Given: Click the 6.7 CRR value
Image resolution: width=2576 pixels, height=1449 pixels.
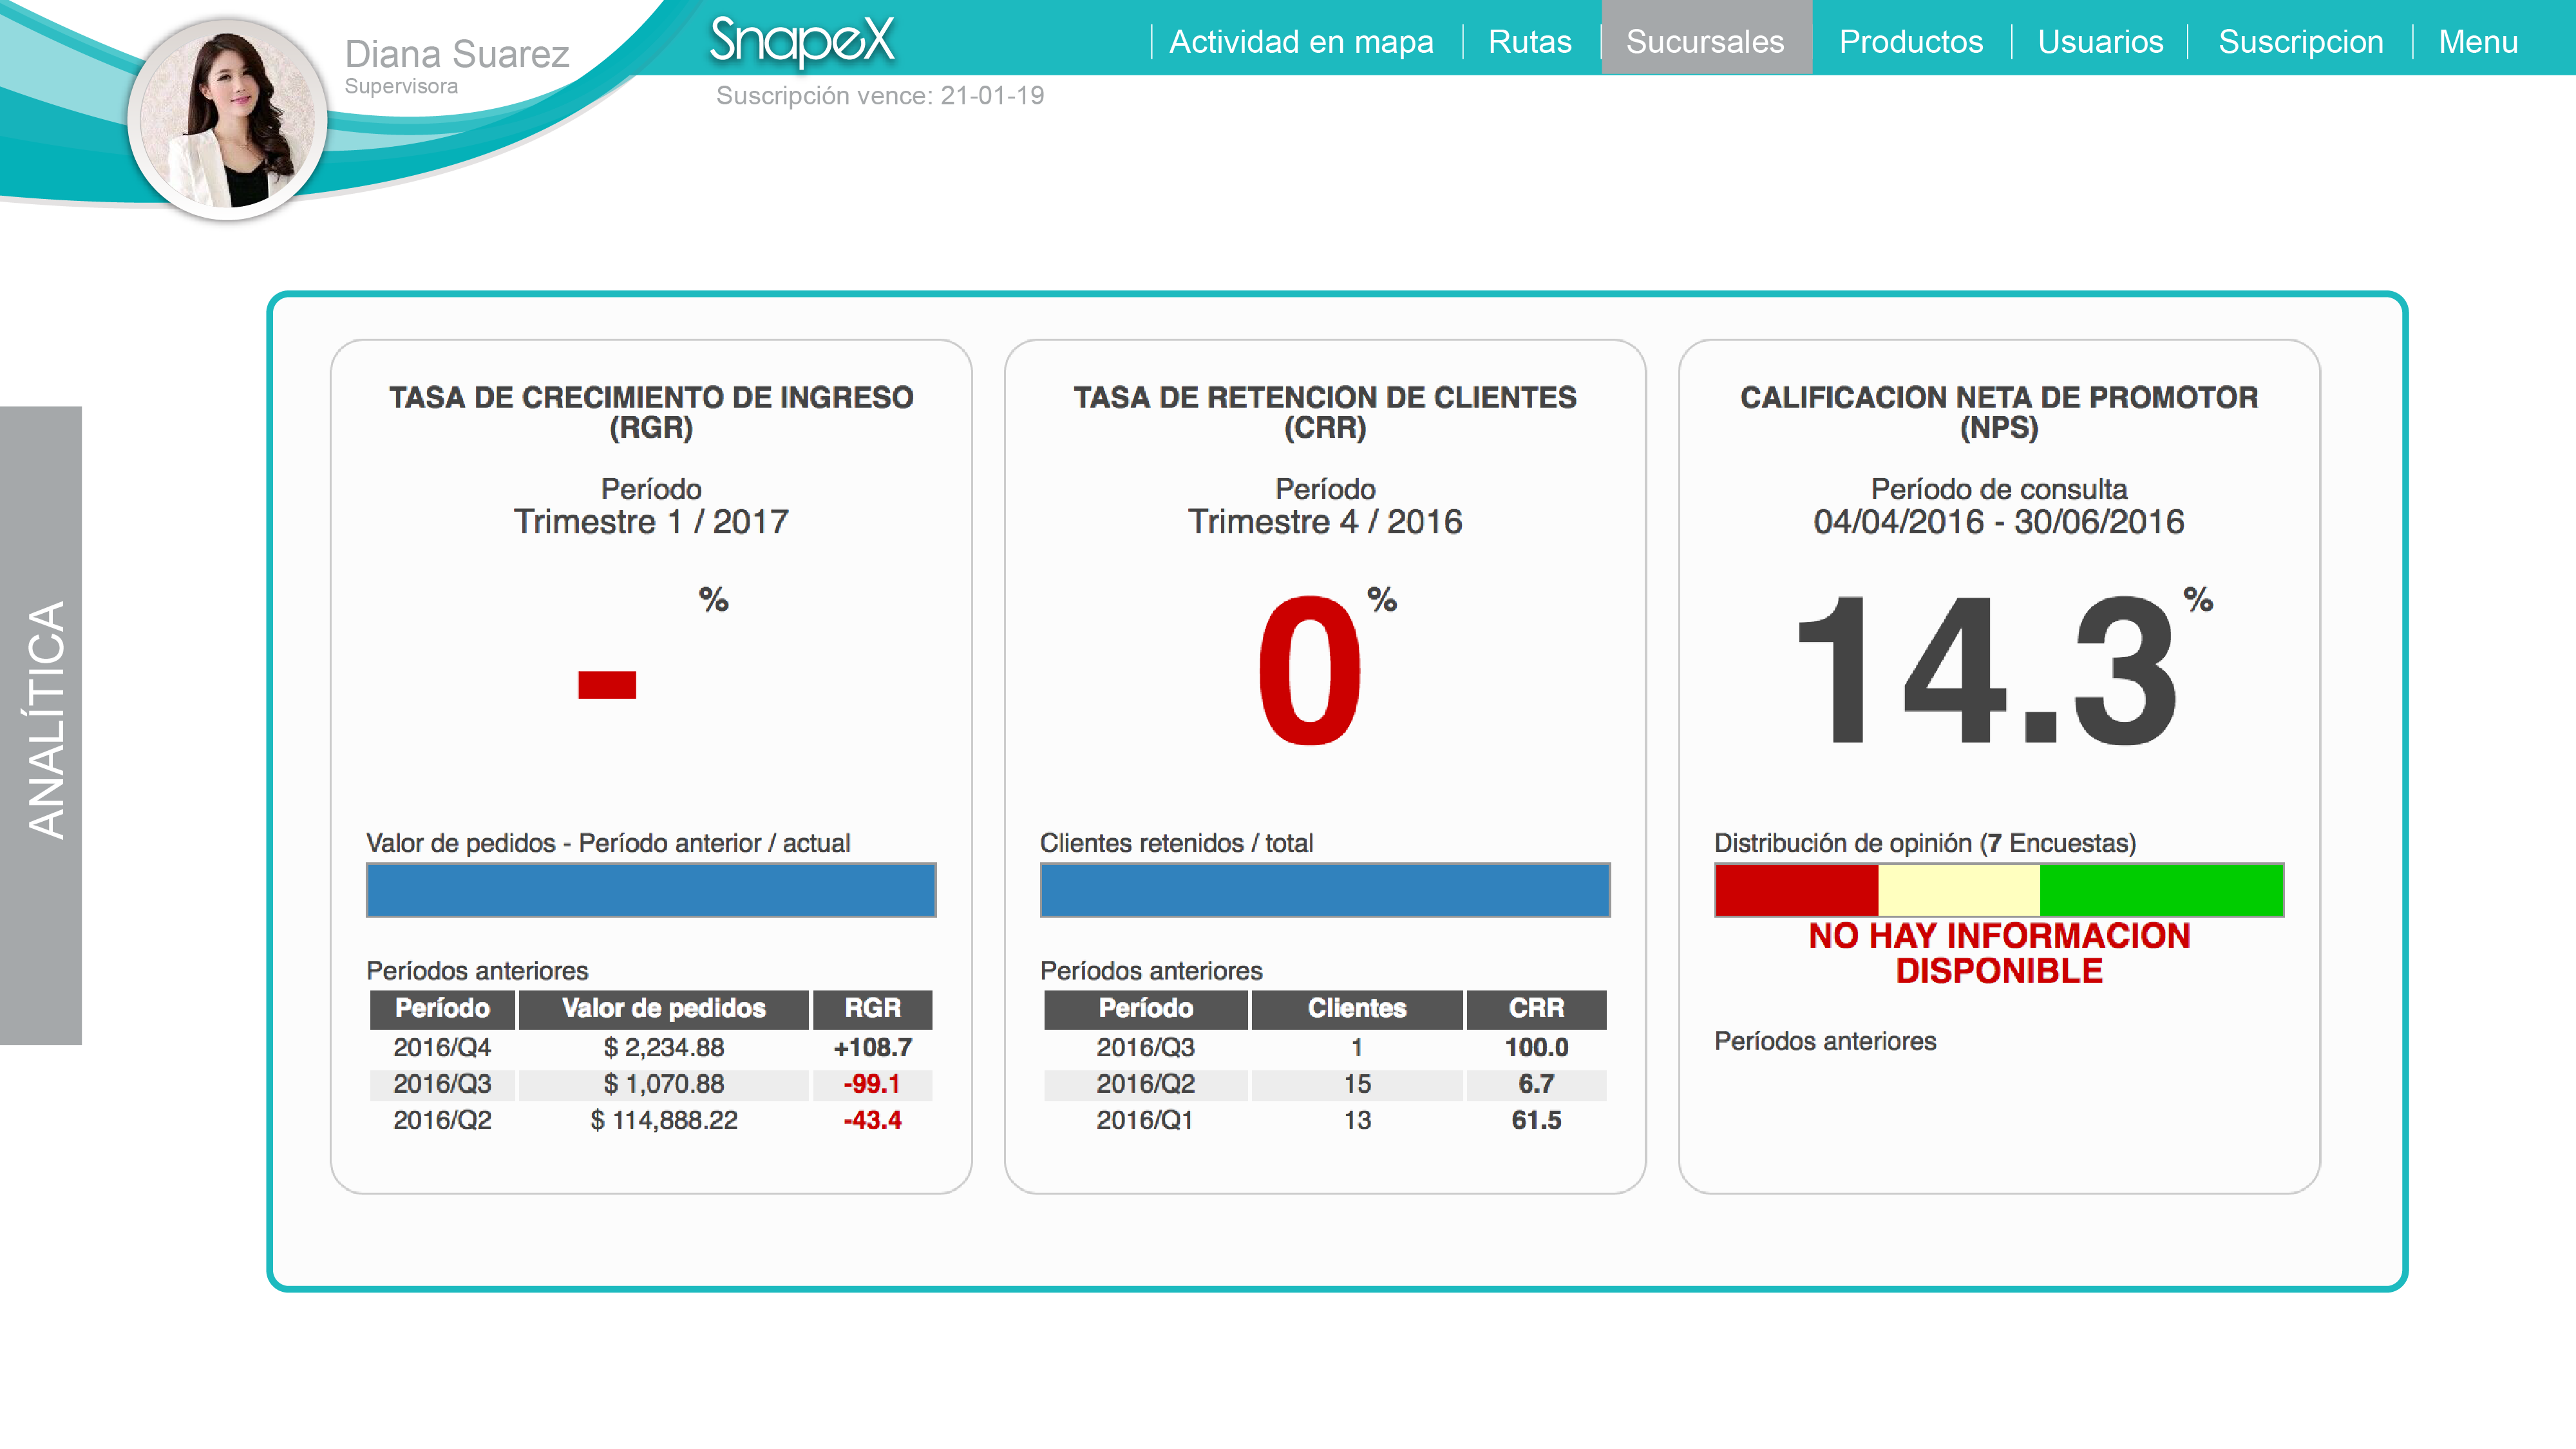Looking at the screenshot, I should click(x=1536, y=1084).
